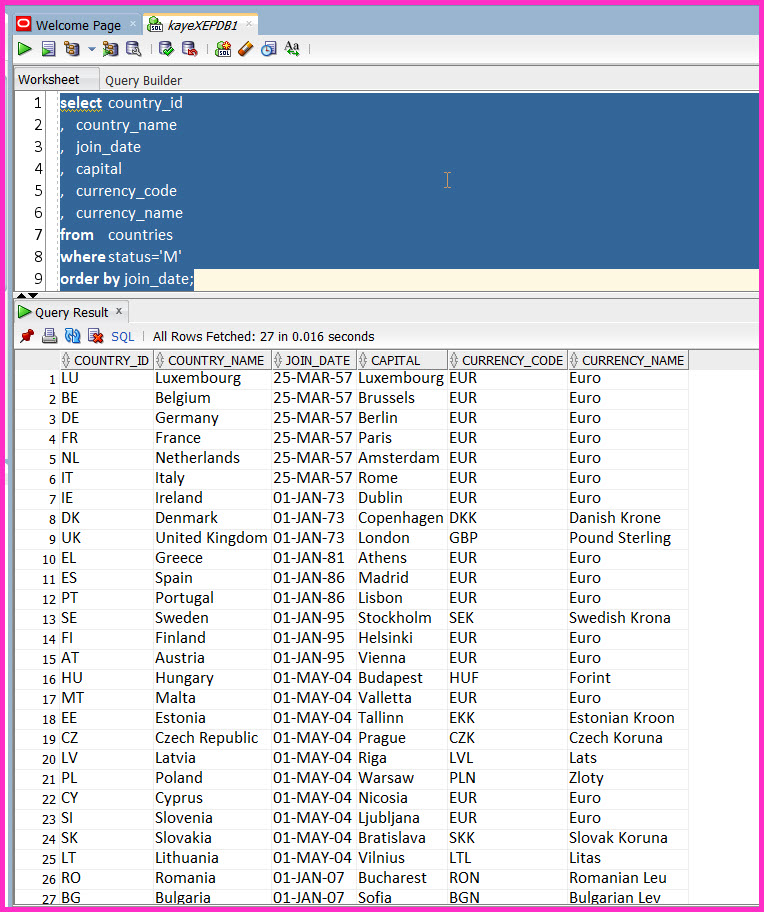Select the Vilnius capital cell
Image resolution: width=764 pixels, height=912 pixels.
402,858
